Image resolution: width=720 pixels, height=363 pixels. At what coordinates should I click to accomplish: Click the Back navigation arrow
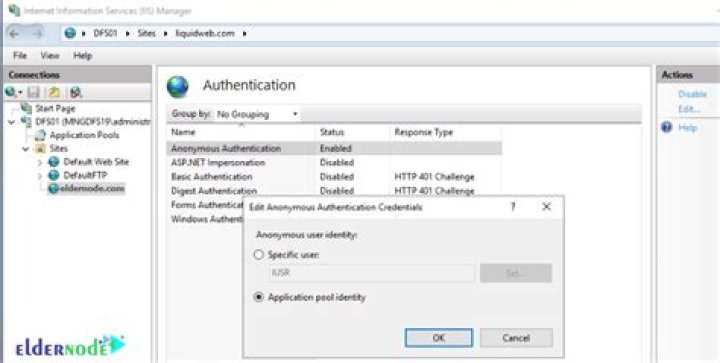(x=14, y=34)
